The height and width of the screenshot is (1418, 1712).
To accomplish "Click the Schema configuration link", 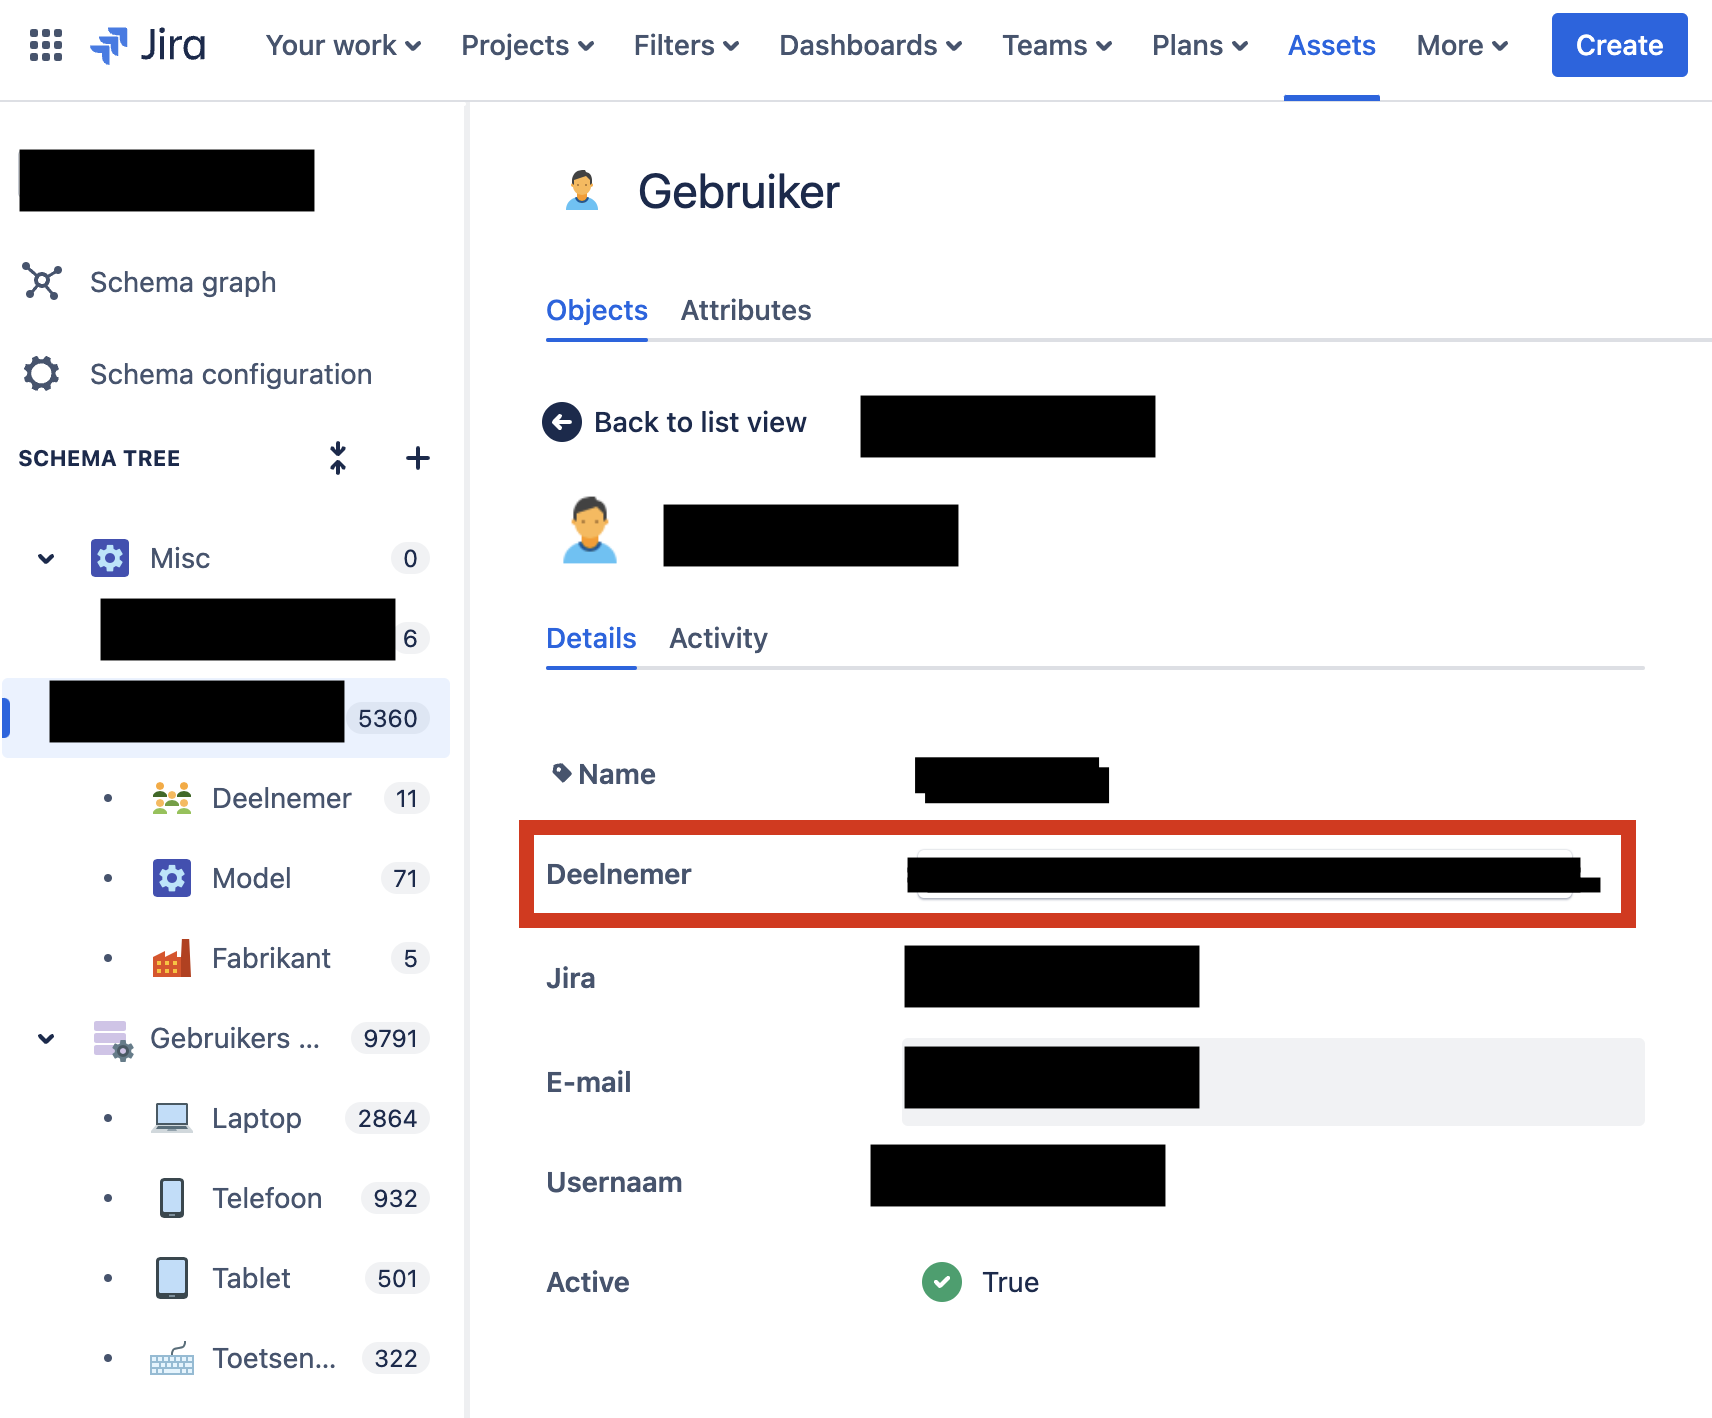I will (231, 374).
